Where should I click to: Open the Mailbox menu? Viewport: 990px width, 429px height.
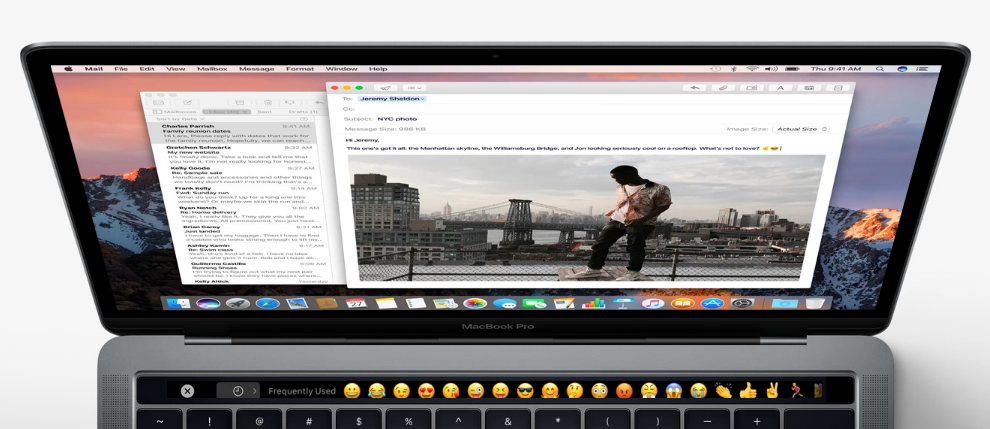coord(212,69)
